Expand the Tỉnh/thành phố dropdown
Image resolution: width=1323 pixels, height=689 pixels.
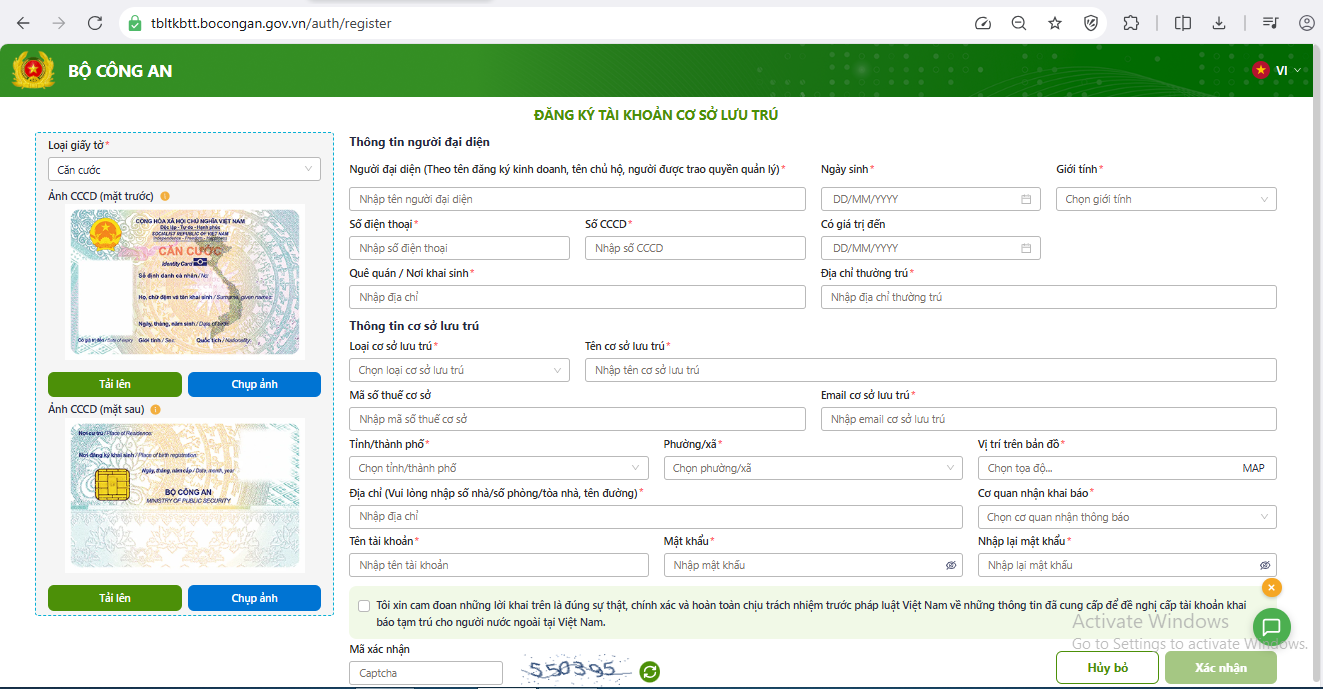(498, 468)
